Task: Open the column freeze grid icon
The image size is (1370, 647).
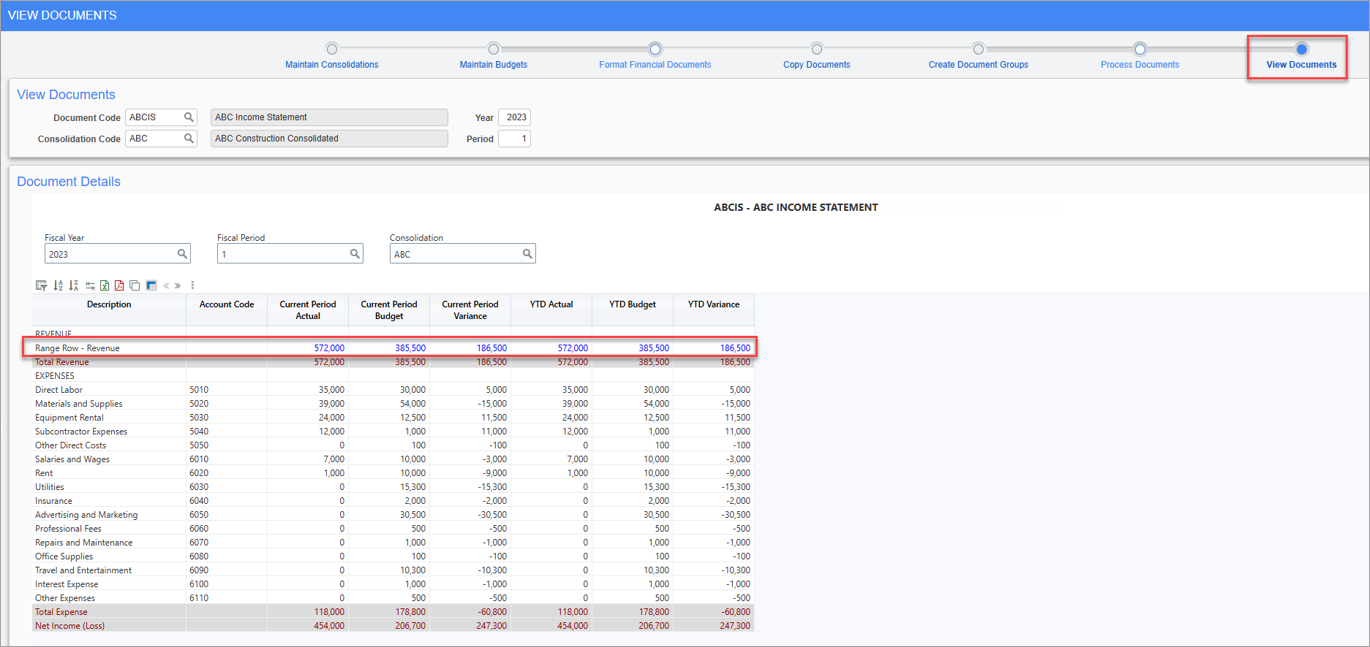Action: point(151,285)
